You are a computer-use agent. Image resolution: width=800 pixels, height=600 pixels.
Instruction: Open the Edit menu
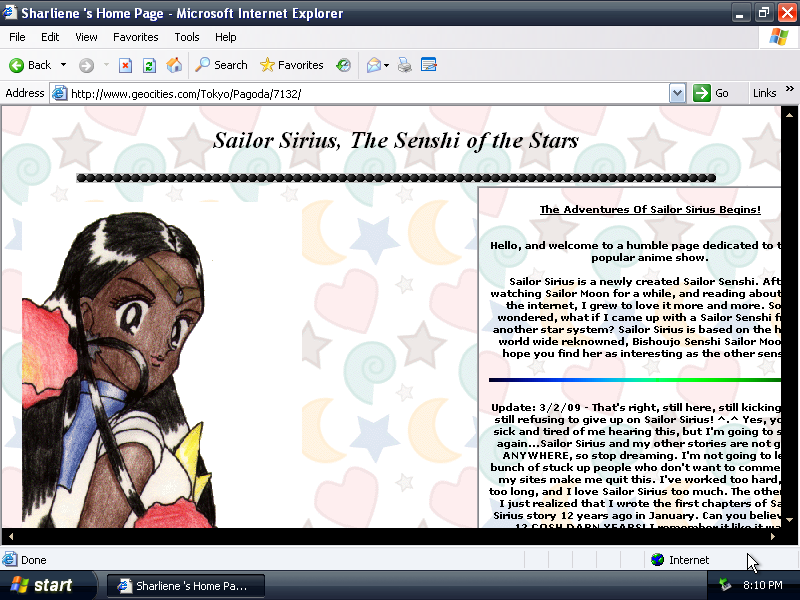(50, 37)
